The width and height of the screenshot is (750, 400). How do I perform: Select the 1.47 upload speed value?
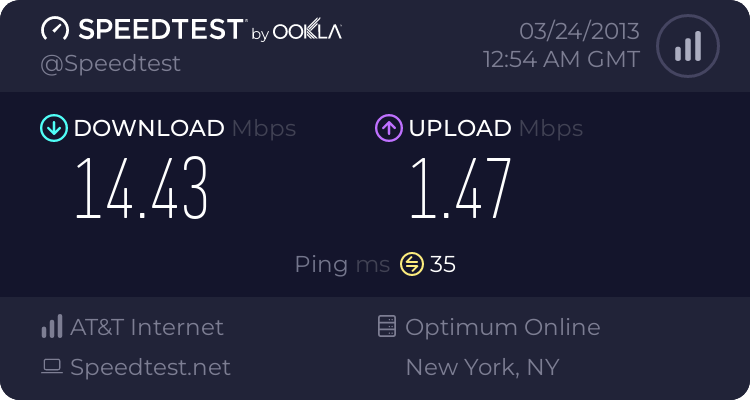pos(461,188)
